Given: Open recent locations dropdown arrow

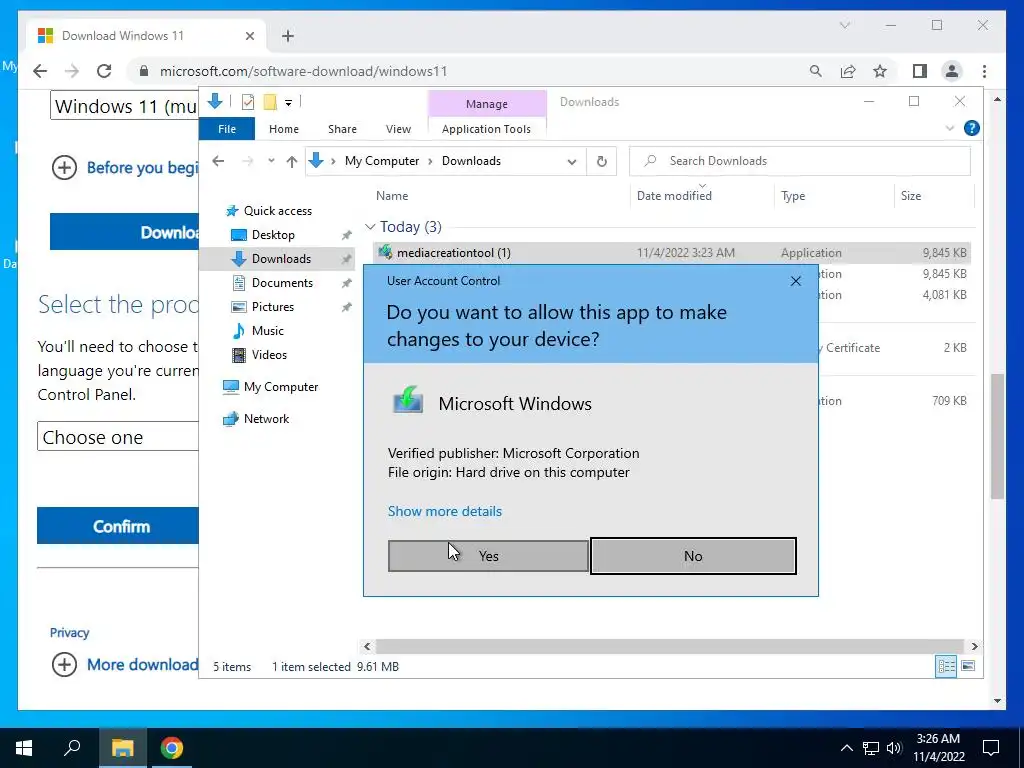Looking at the screenshot, I should 271,161.
